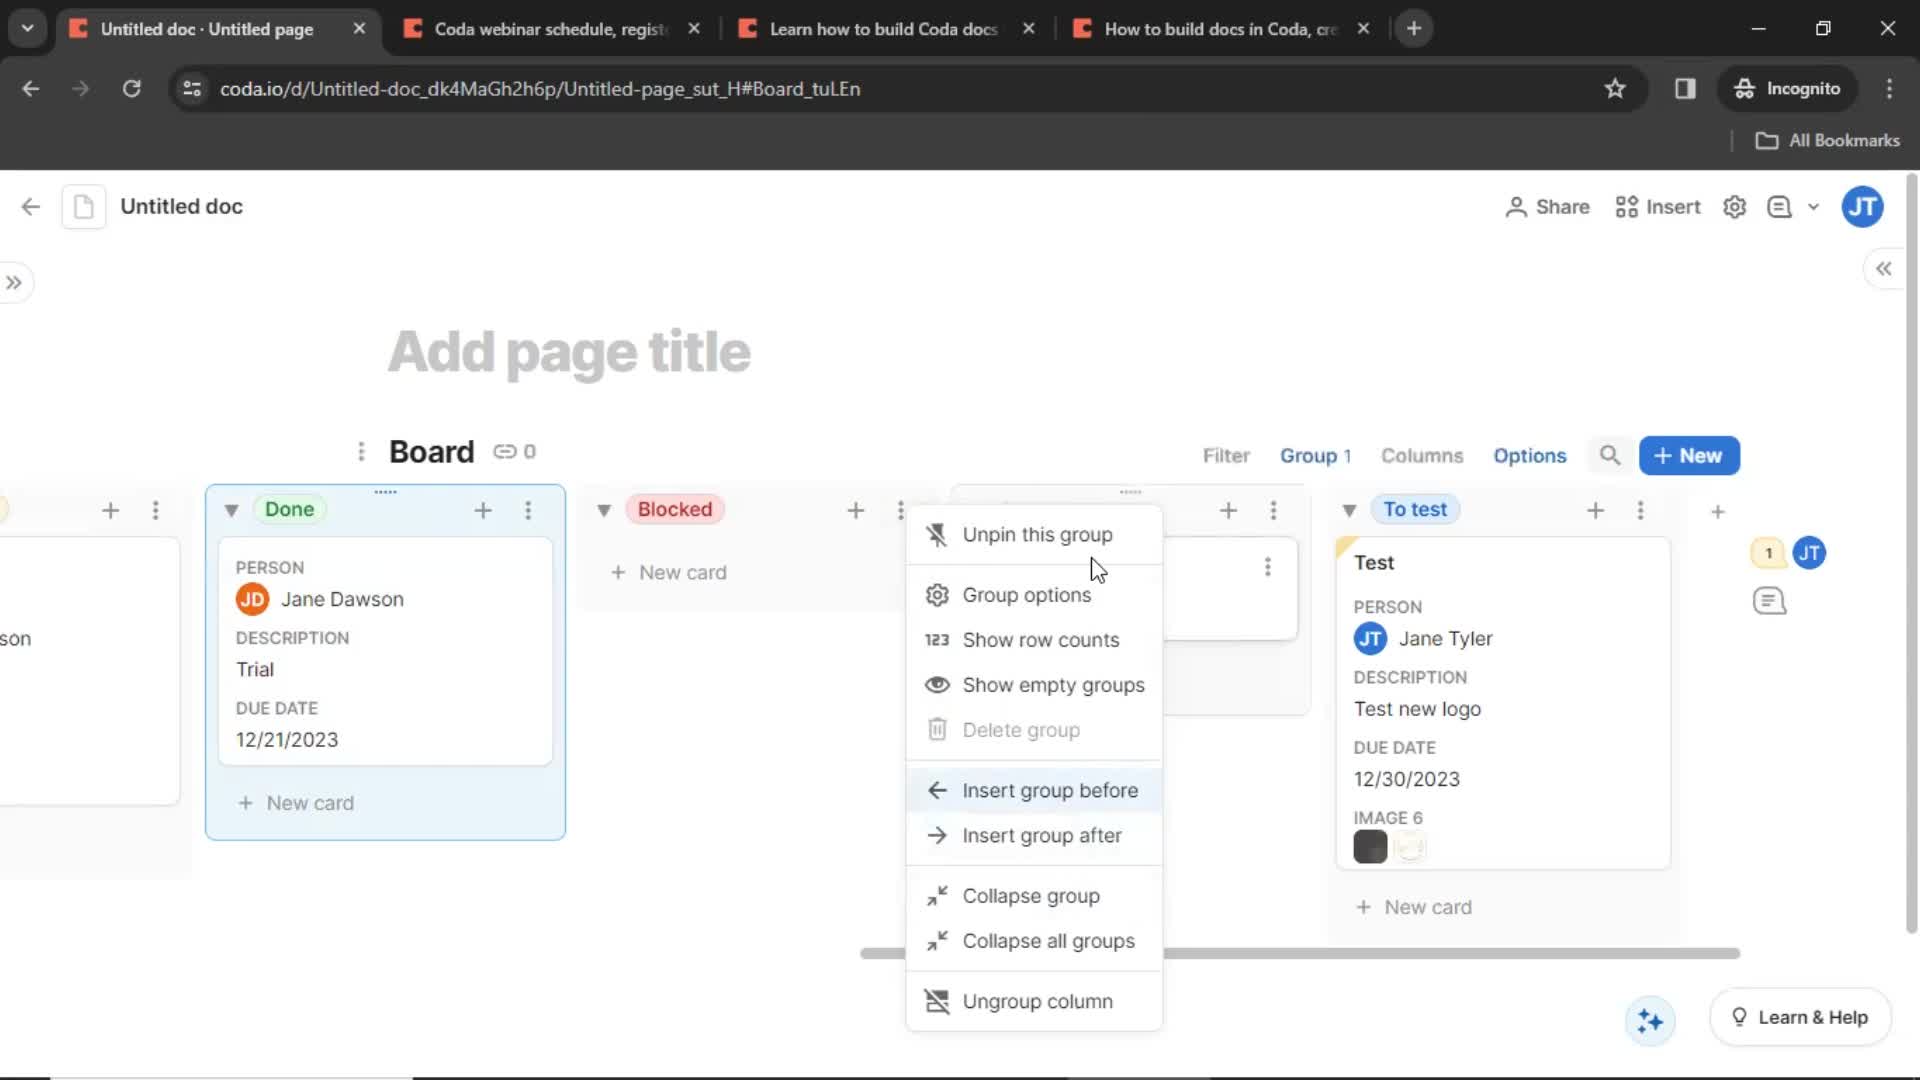Click the black color swatch on Test card
The height and width of the screenshot is (1080, 1920).
tap(1371, 847)
